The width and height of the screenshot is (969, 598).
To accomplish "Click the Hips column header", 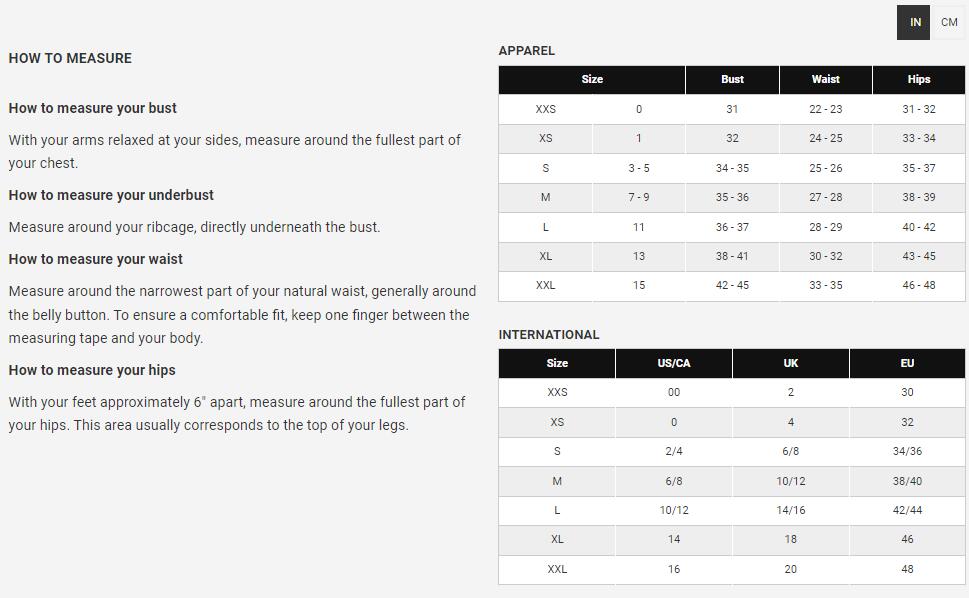I will click(919, 79).
